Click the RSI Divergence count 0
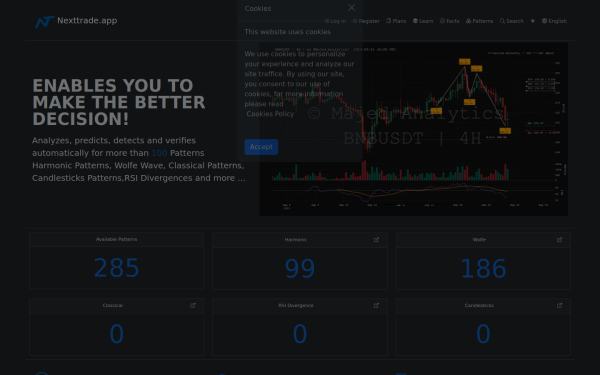Screen dimensions: 600x375 [300, 334]
